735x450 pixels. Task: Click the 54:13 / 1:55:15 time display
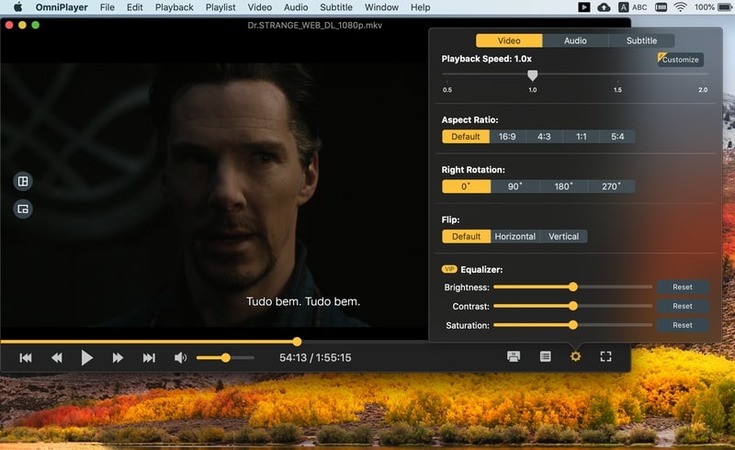[x=315, y=358]
